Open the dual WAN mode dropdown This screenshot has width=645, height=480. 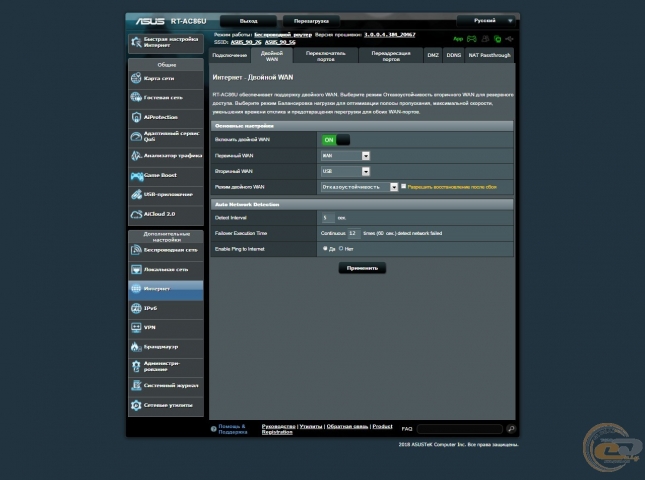359,187
